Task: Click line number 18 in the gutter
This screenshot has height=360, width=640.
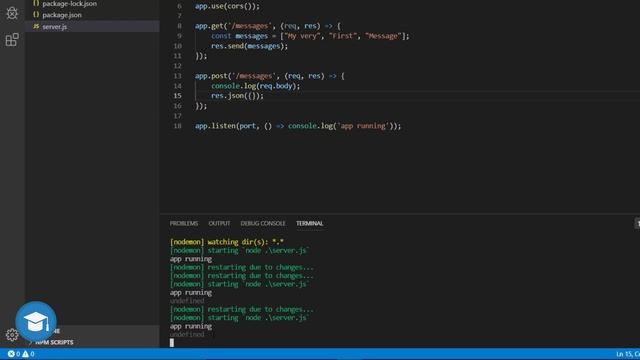Action: tap(177, 126)
